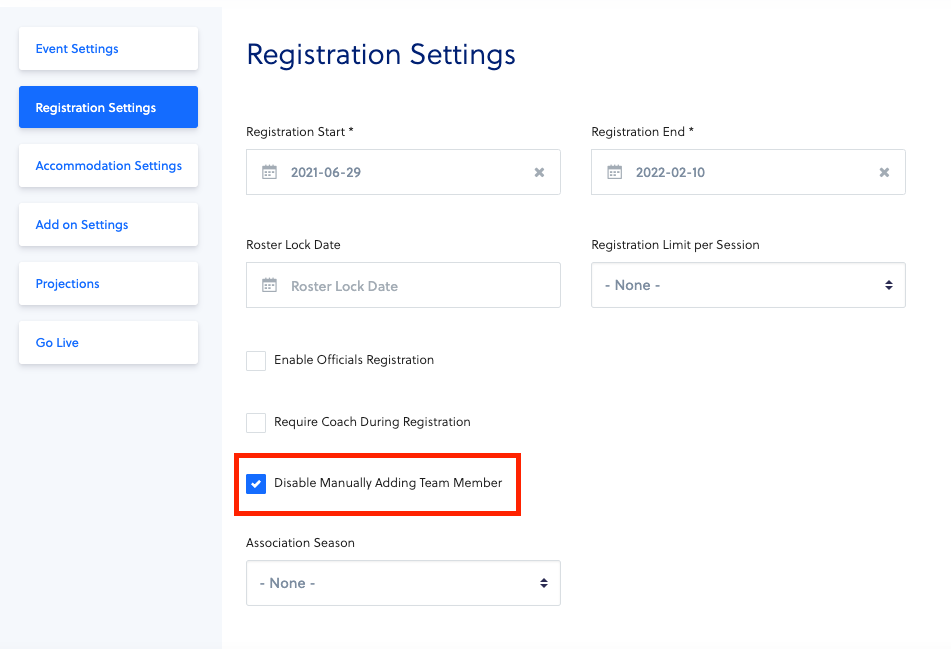951x649 pixels.
Task: Click the Roster Lock Date calendar icon
Action: [x=269, y=285]
